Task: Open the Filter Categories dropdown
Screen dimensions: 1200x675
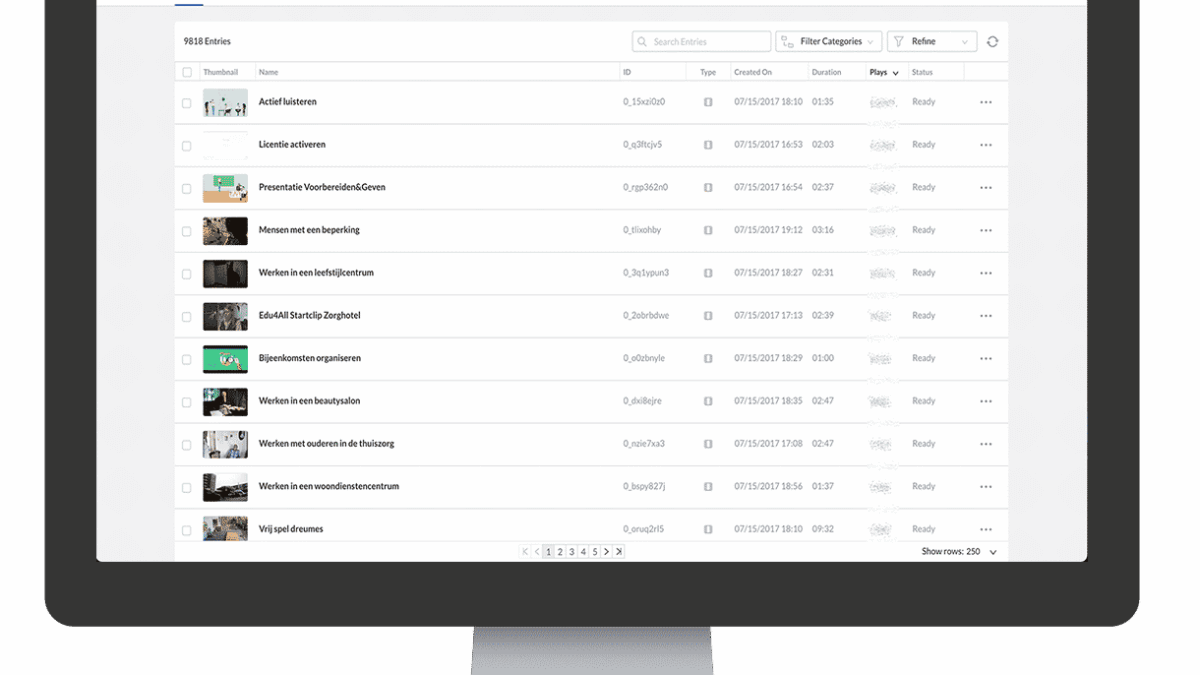Action: (828, 42)
